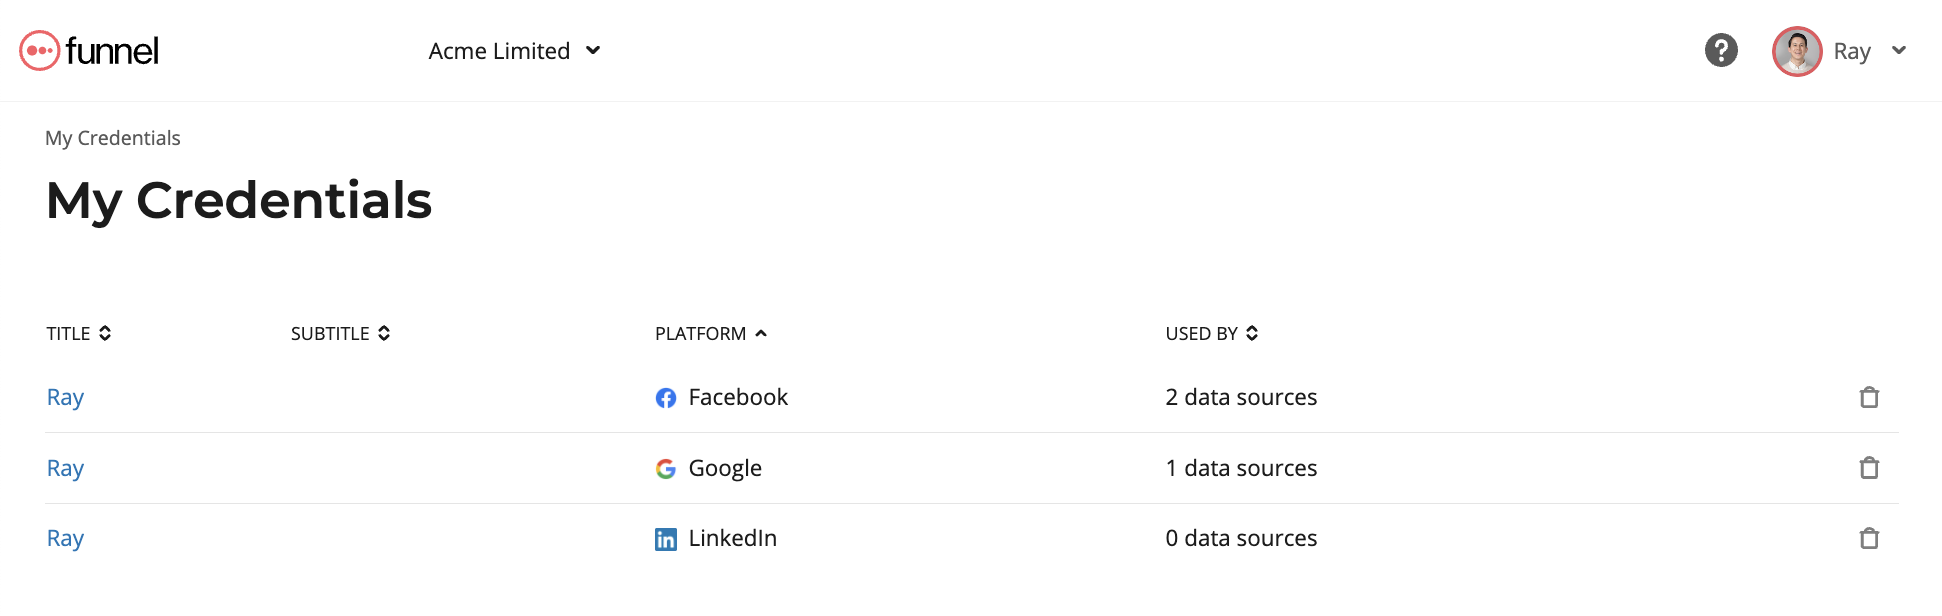Image resolution: width=1942 pixels, height=616 pixels.
Task: Sort credentials by Used By column
Action: click(x=1212, y=334)
